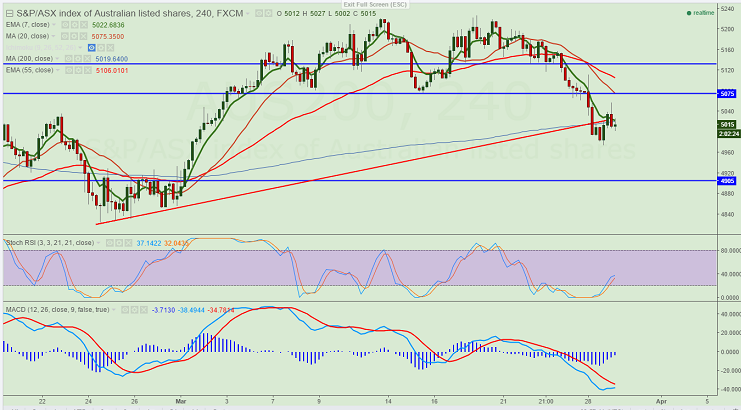Remove the MA (20, close) indicator
Image resolution: width=741 pixels, height=410 pixels.
pyautogui.click(x=83, y=36)
